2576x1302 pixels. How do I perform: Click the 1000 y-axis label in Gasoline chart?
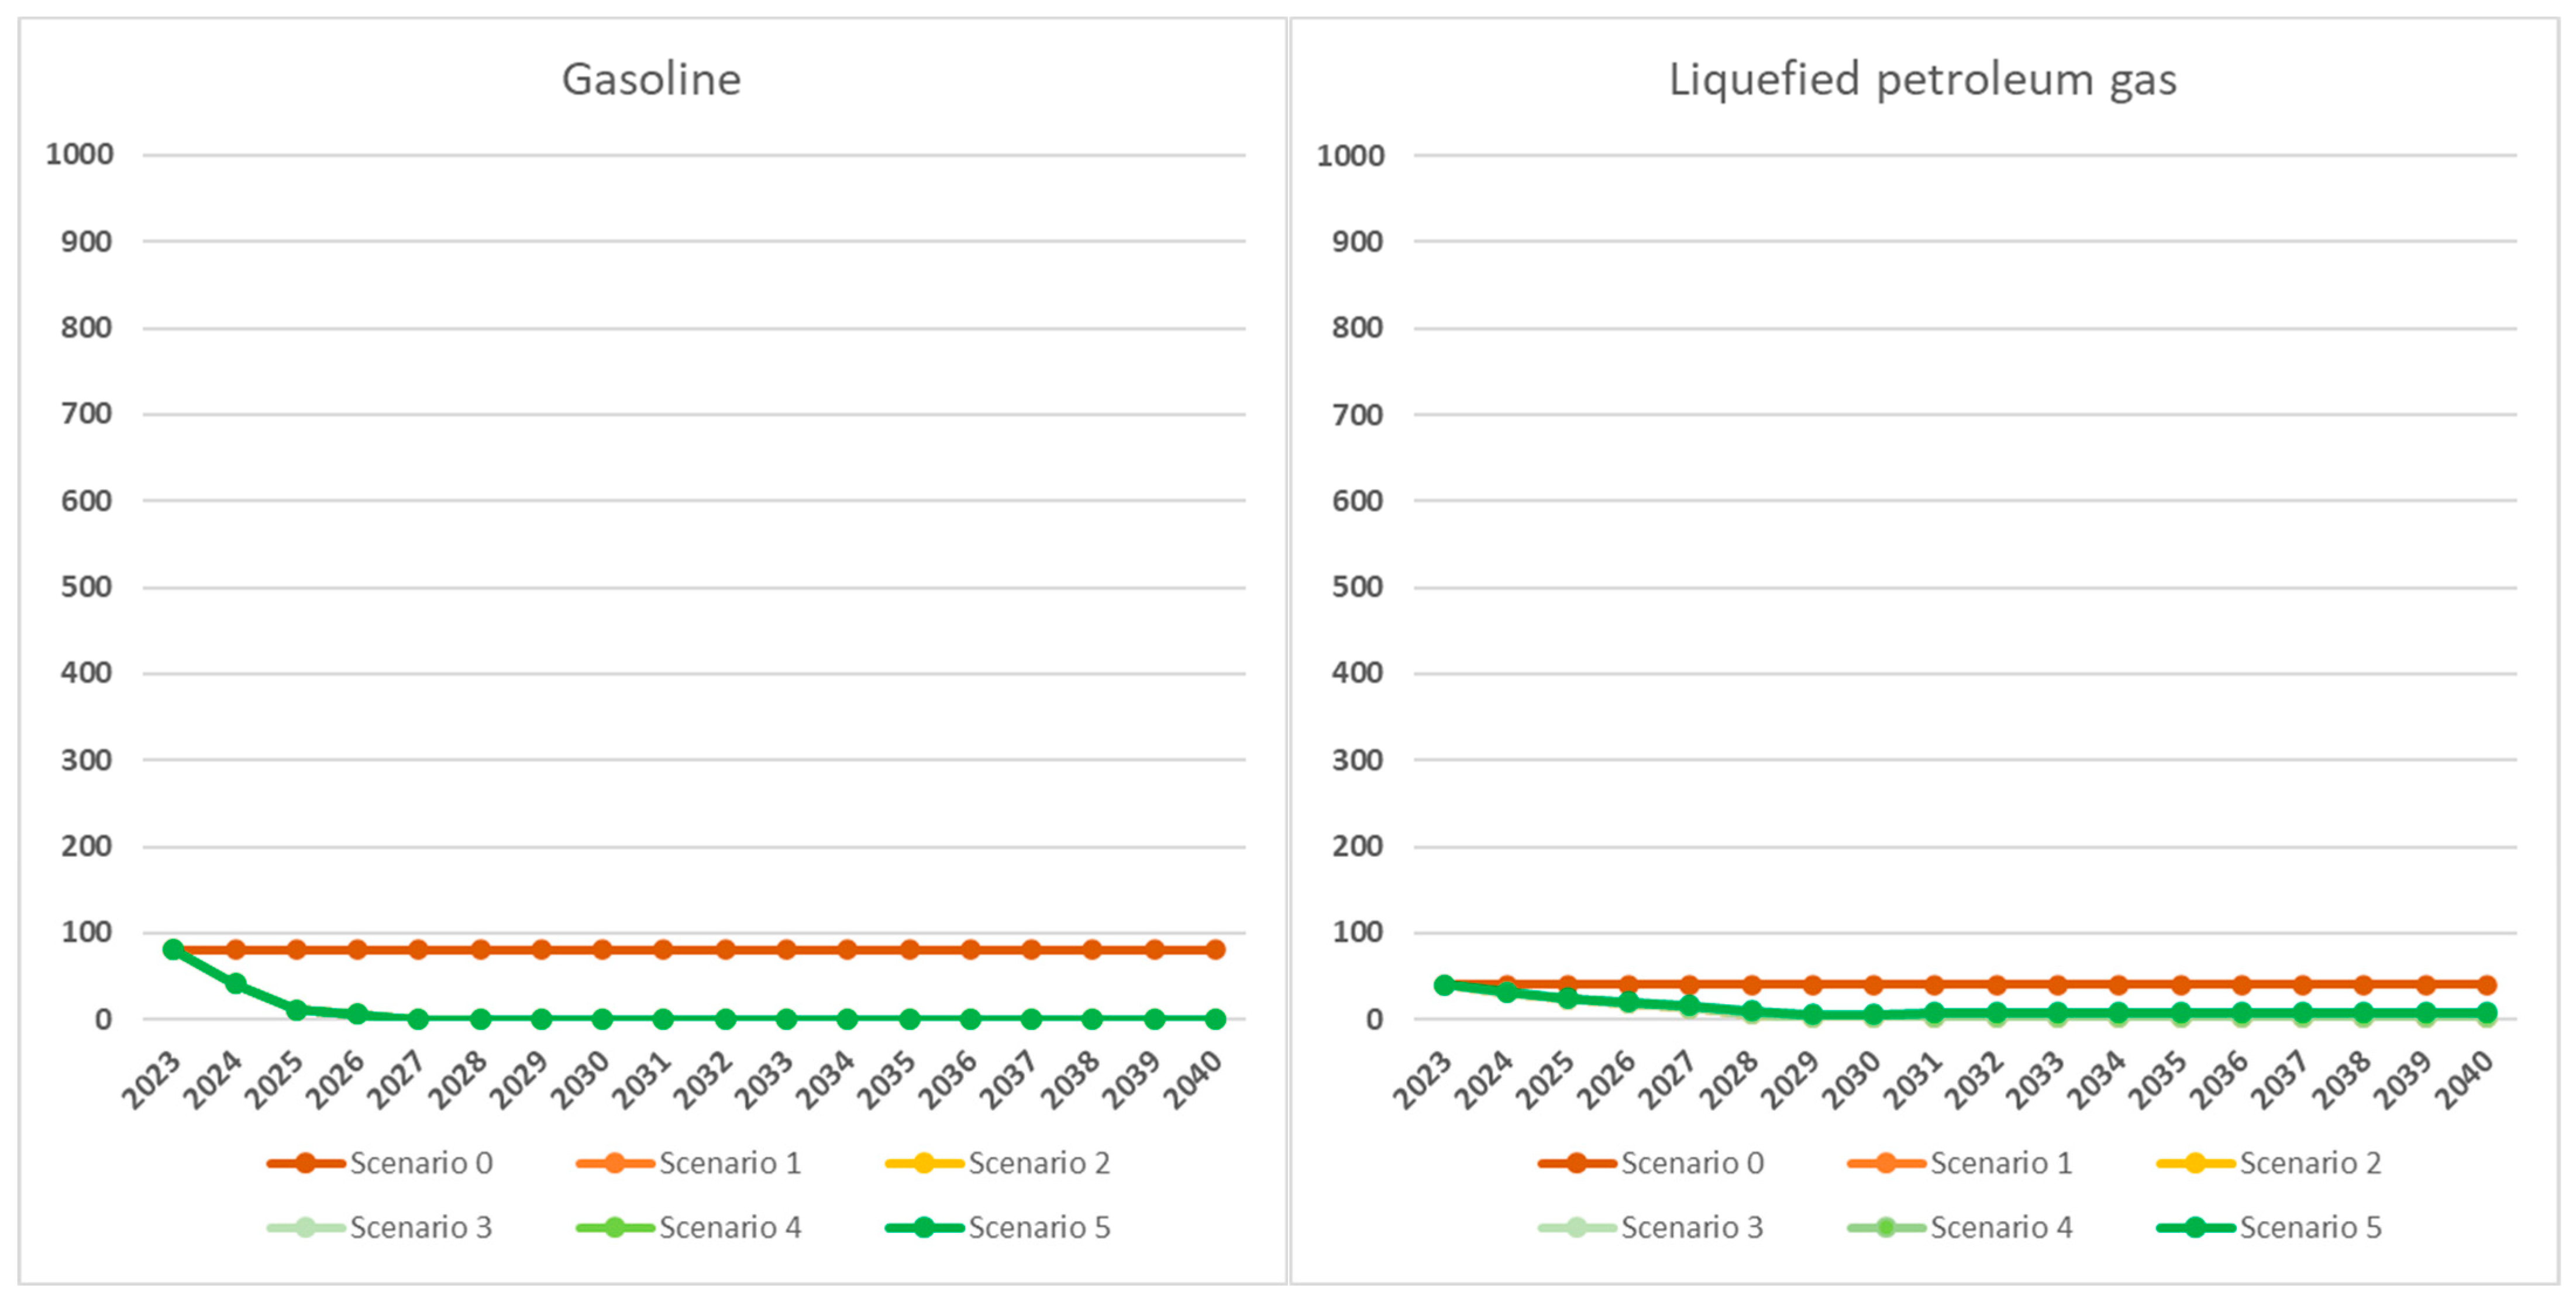pos(80,154)
